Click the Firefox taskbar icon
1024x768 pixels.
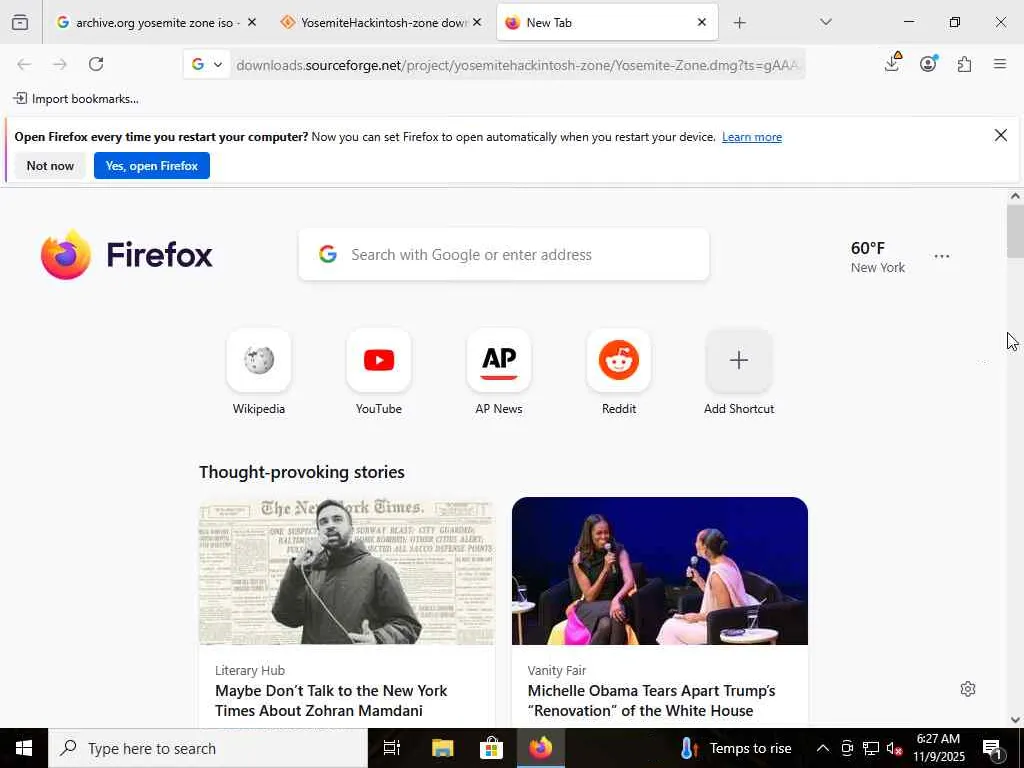tap(541, 748)
